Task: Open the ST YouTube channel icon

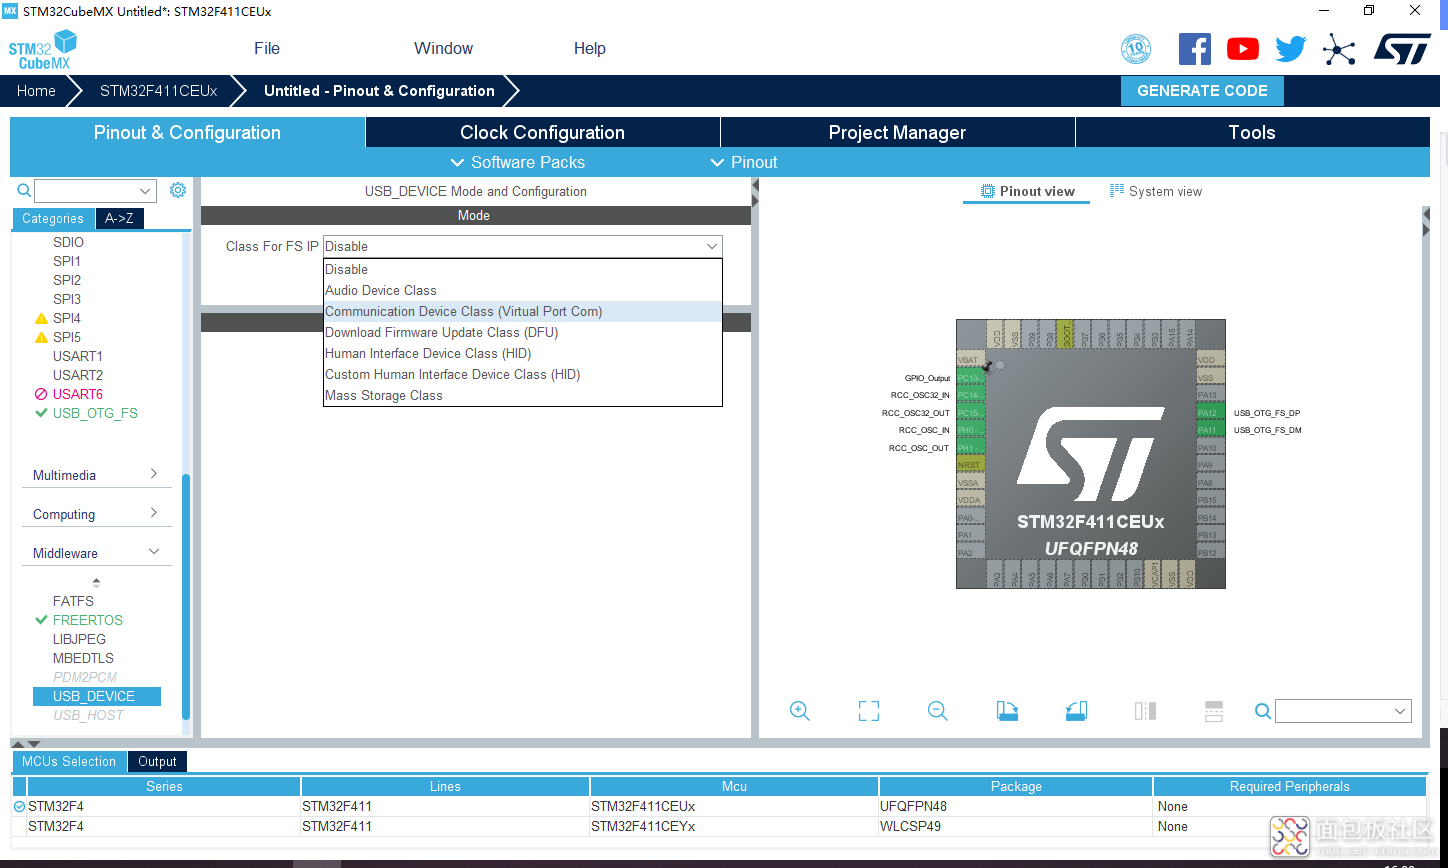Action: (x=1243, y=49)
